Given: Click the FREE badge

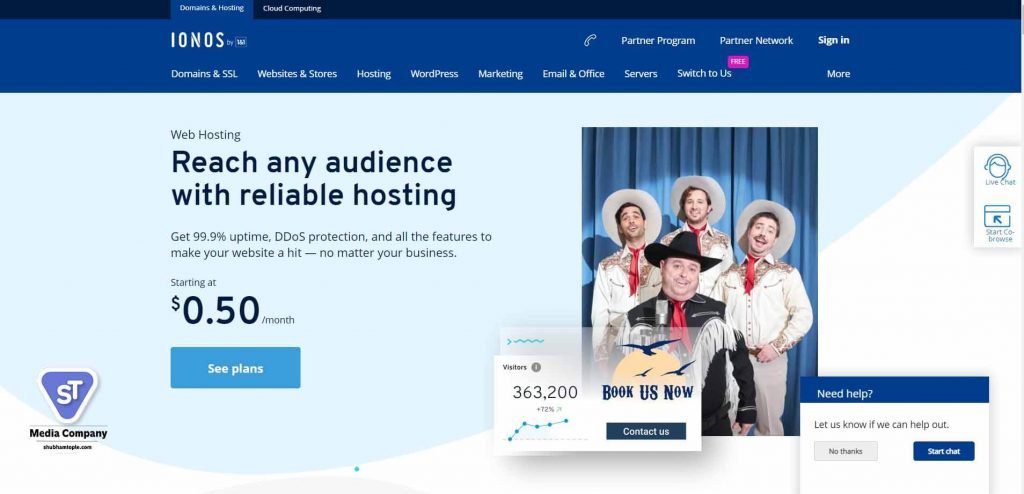Looking at the screenshot, I should (x=738, y=61).
